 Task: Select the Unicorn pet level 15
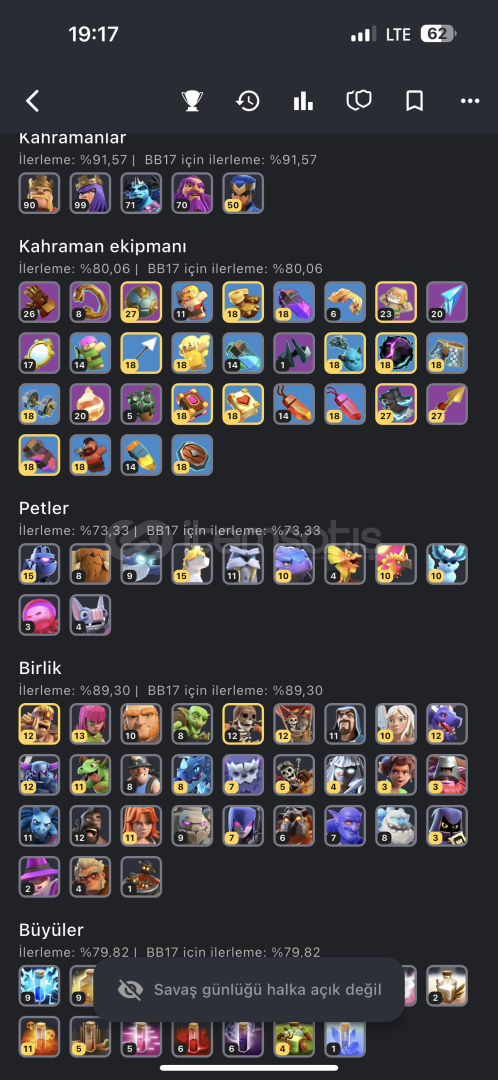click(x=192, y=564)
